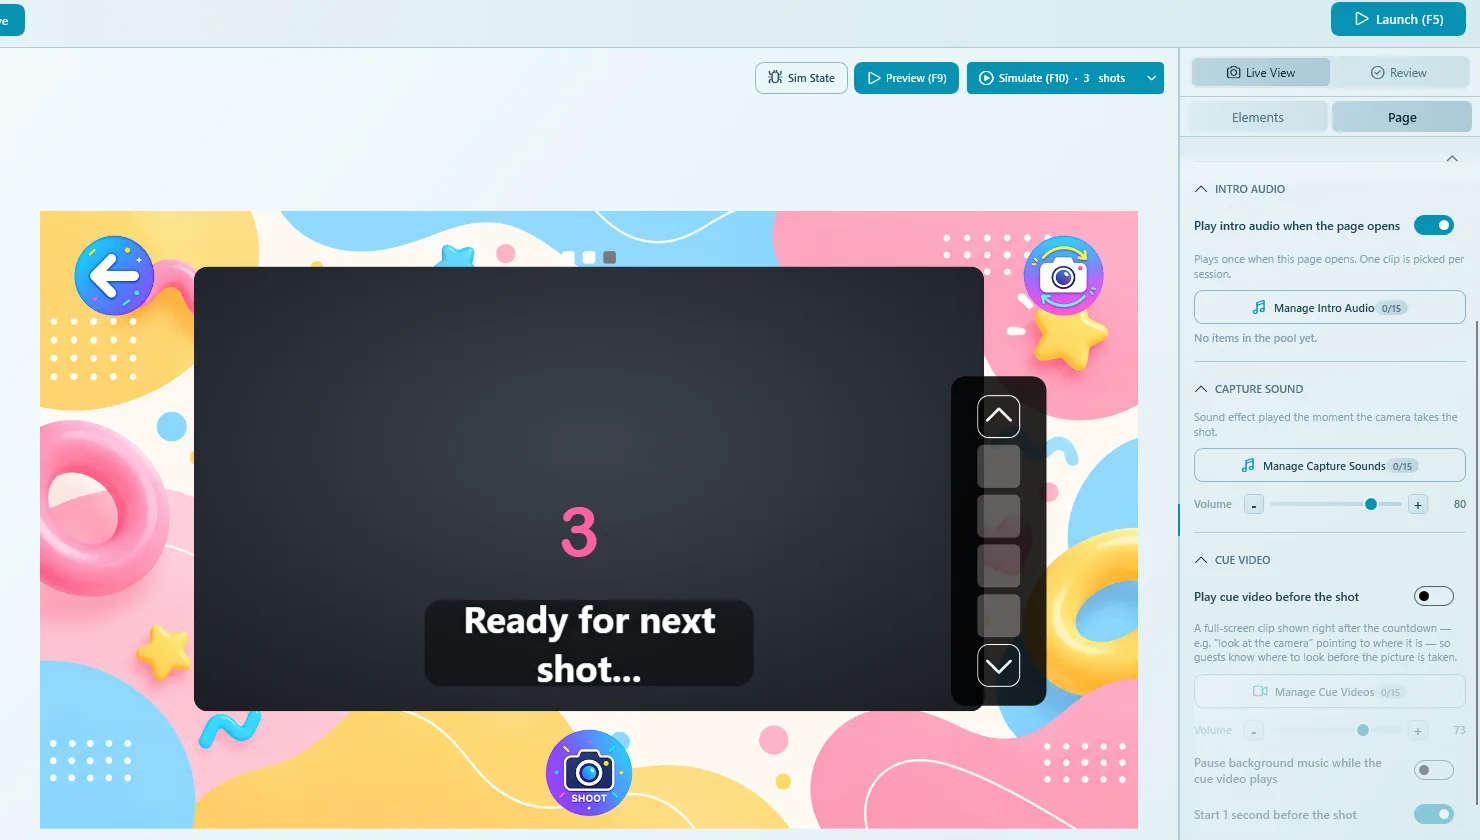The image size is (1480, 840).
Task: Click the capture volume value 80
Action: [1460, 504]
